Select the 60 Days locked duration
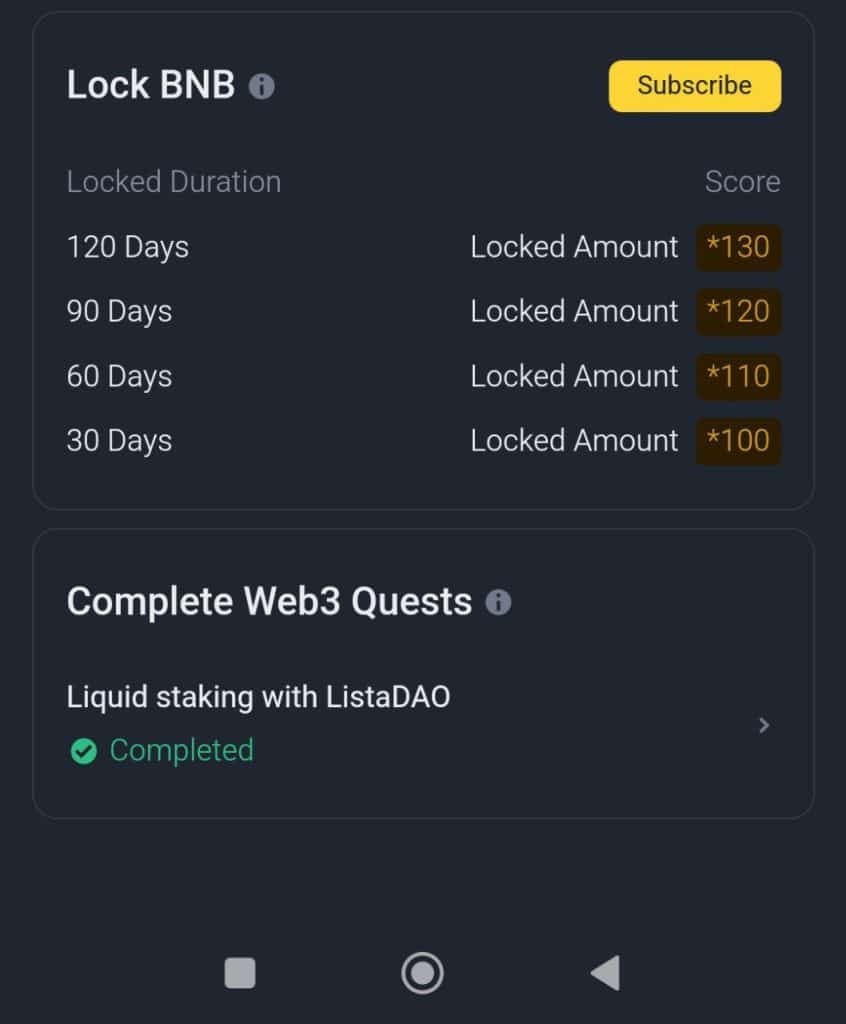846x1024 pixels. 119,376
